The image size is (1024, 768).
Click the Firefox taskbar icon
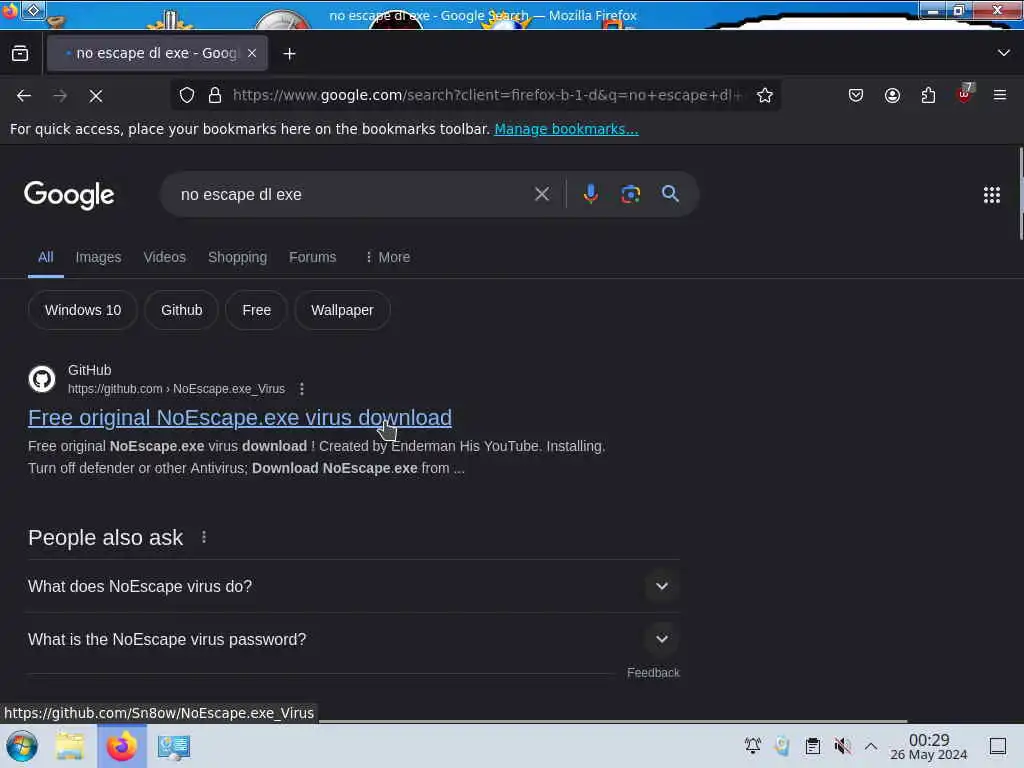(122, 746)
